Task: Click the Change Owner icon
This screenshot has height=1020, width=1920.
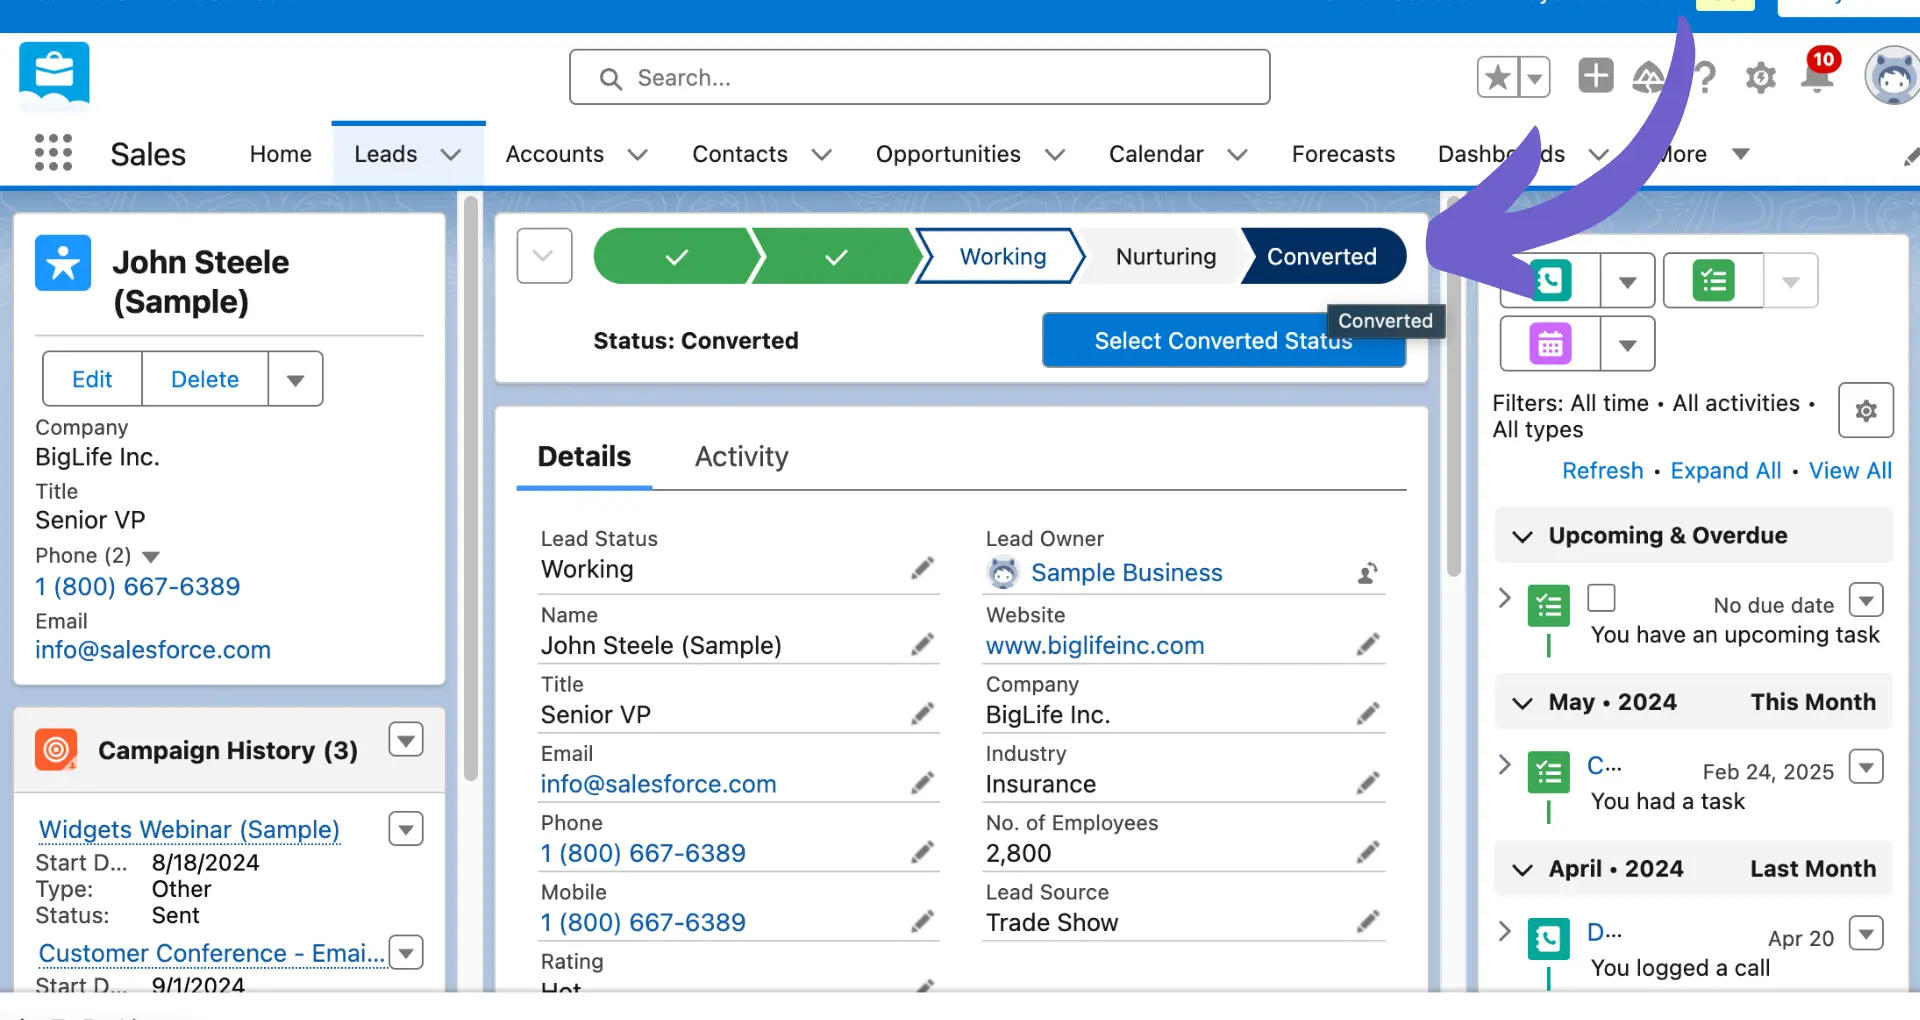Action: (x=1368, y=573)
